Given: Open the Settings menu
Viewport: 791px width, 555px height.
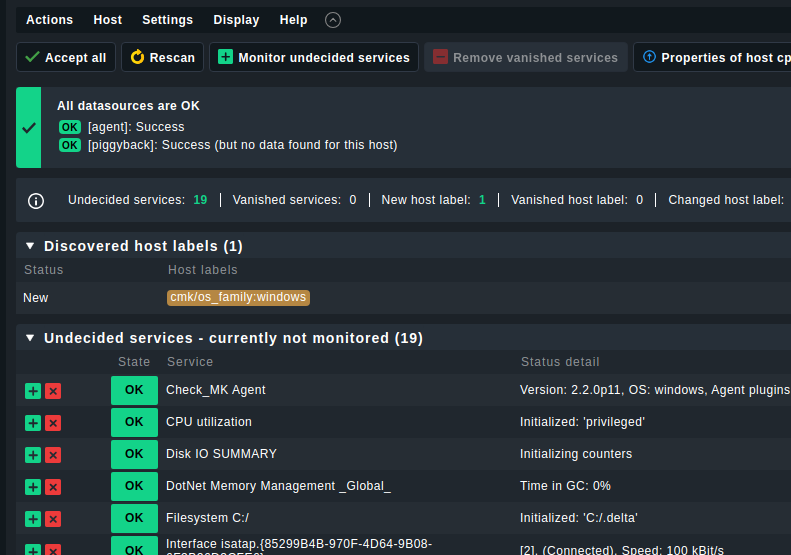Looking at the screenshot, I should click(x=167, y=20).
